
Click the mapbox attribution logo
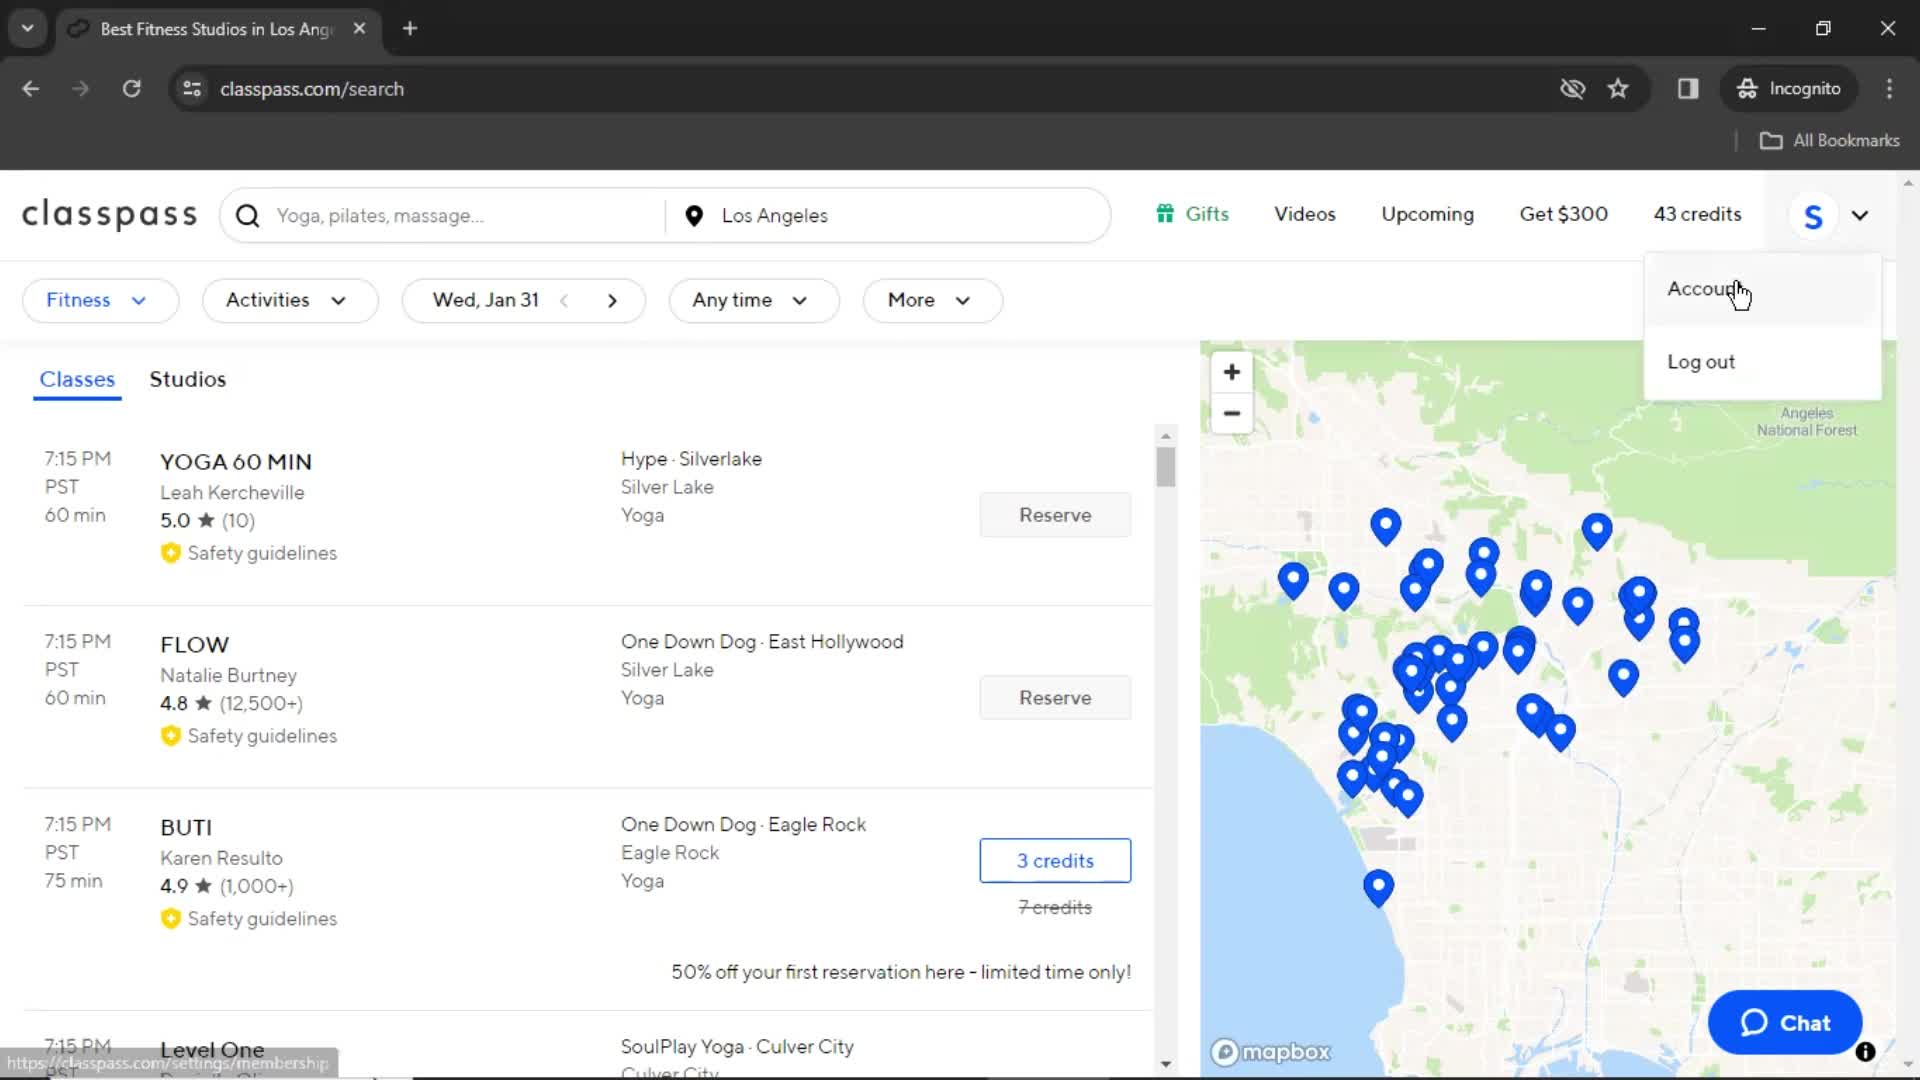pos(1271,1052)
